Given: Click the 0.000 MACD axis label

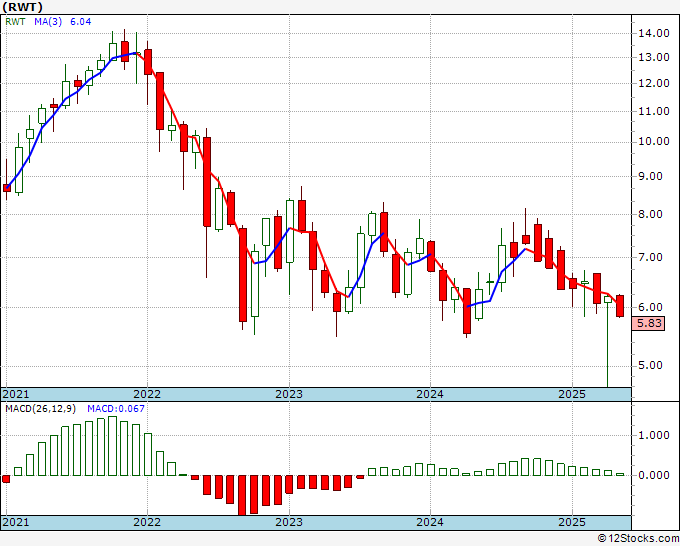Looking at the screenshot, I should coord(654,475).
